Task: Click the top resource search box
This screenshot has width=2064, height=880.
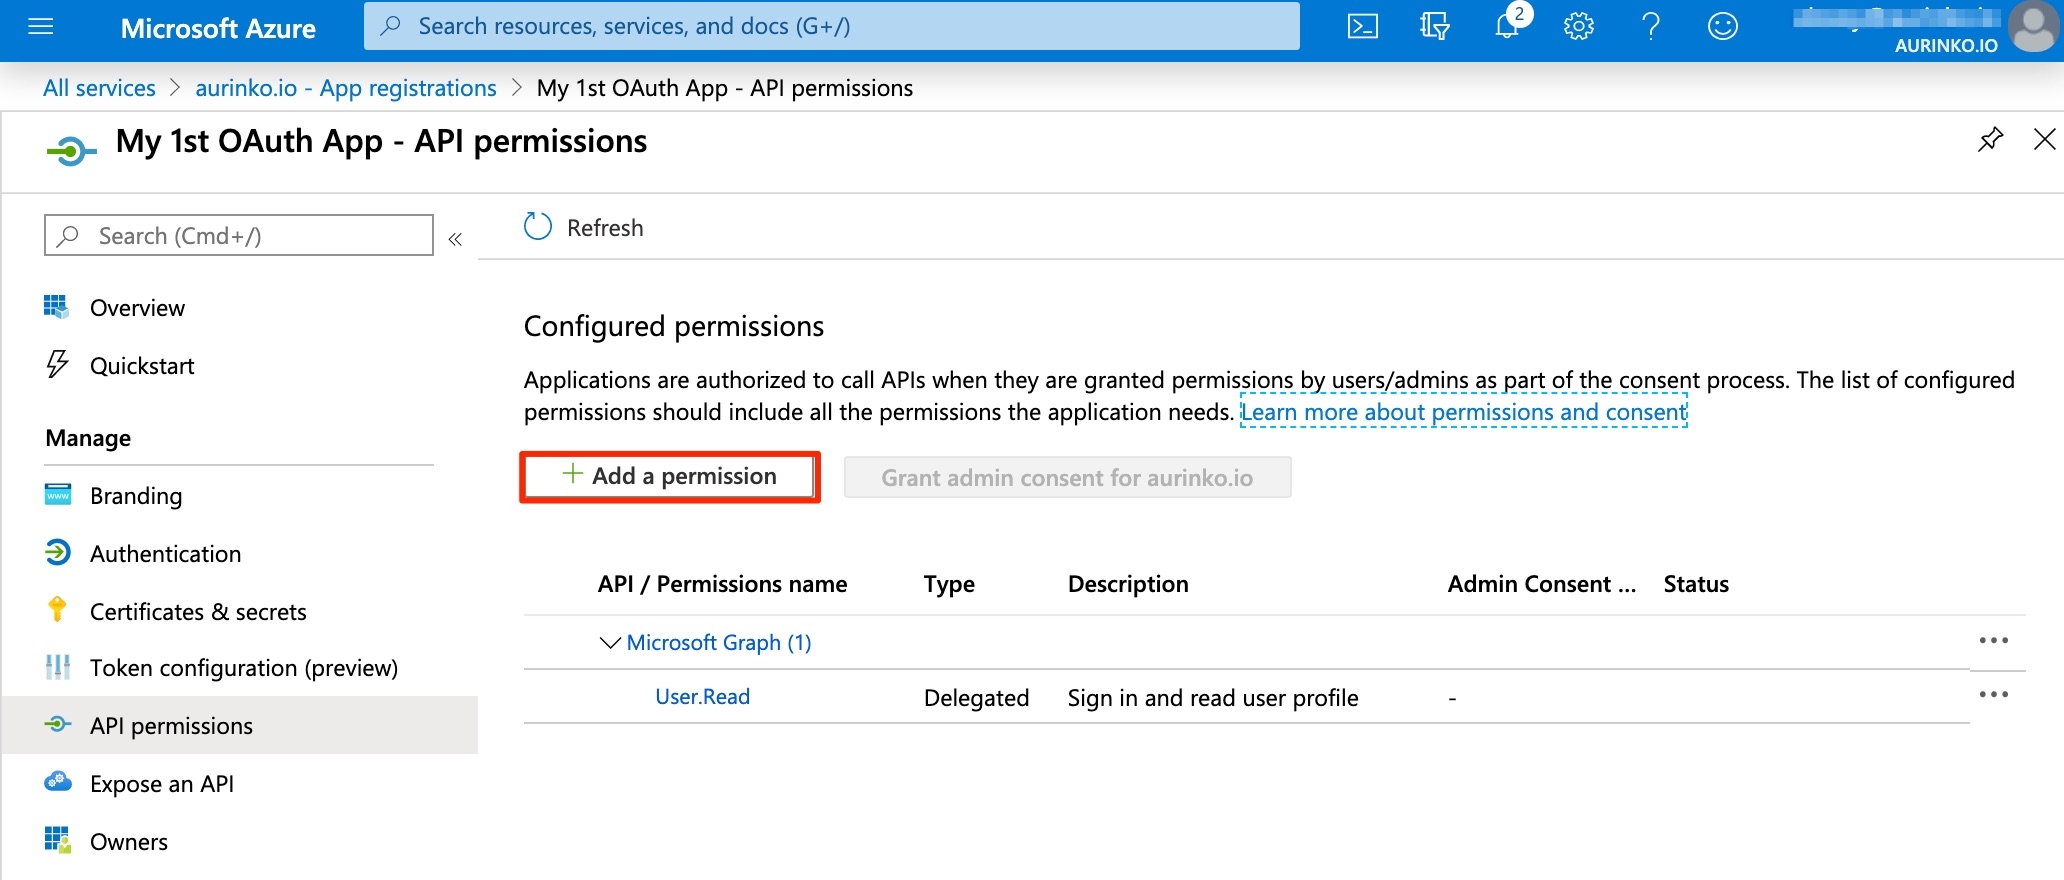Action: pyautogui.click(x=832, y=27)
